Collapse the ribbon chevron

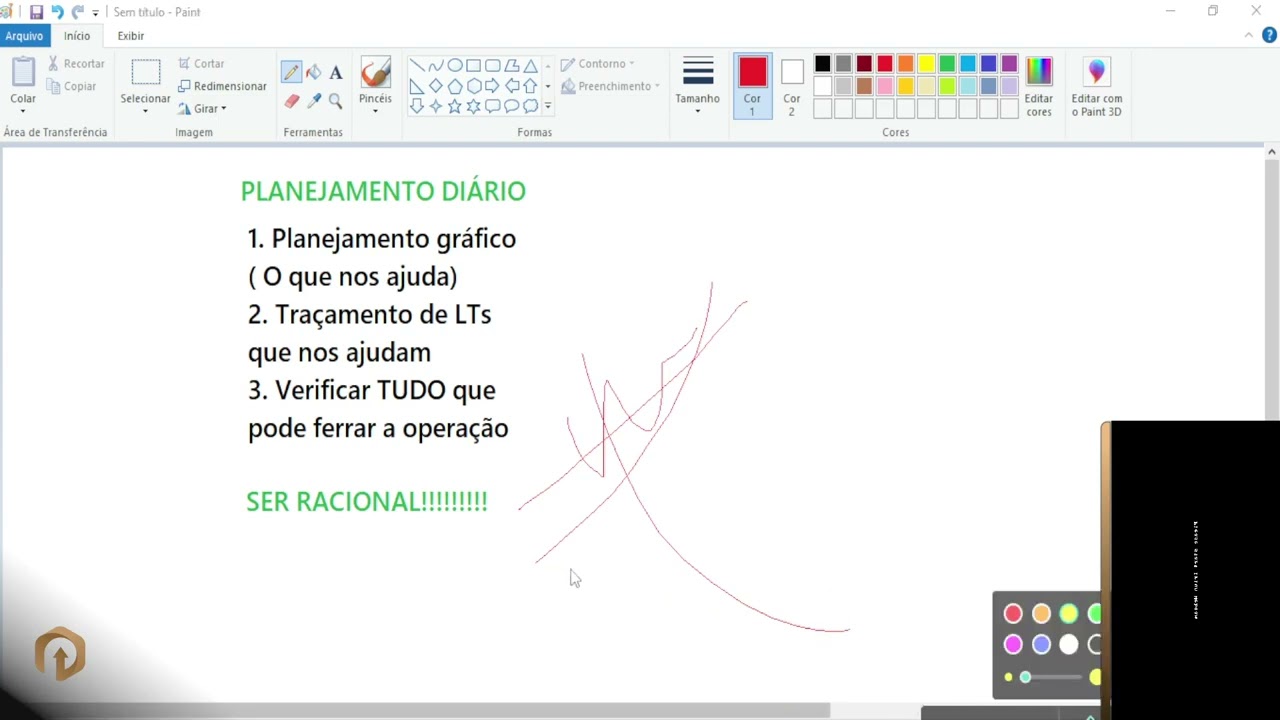point(1248,35)
